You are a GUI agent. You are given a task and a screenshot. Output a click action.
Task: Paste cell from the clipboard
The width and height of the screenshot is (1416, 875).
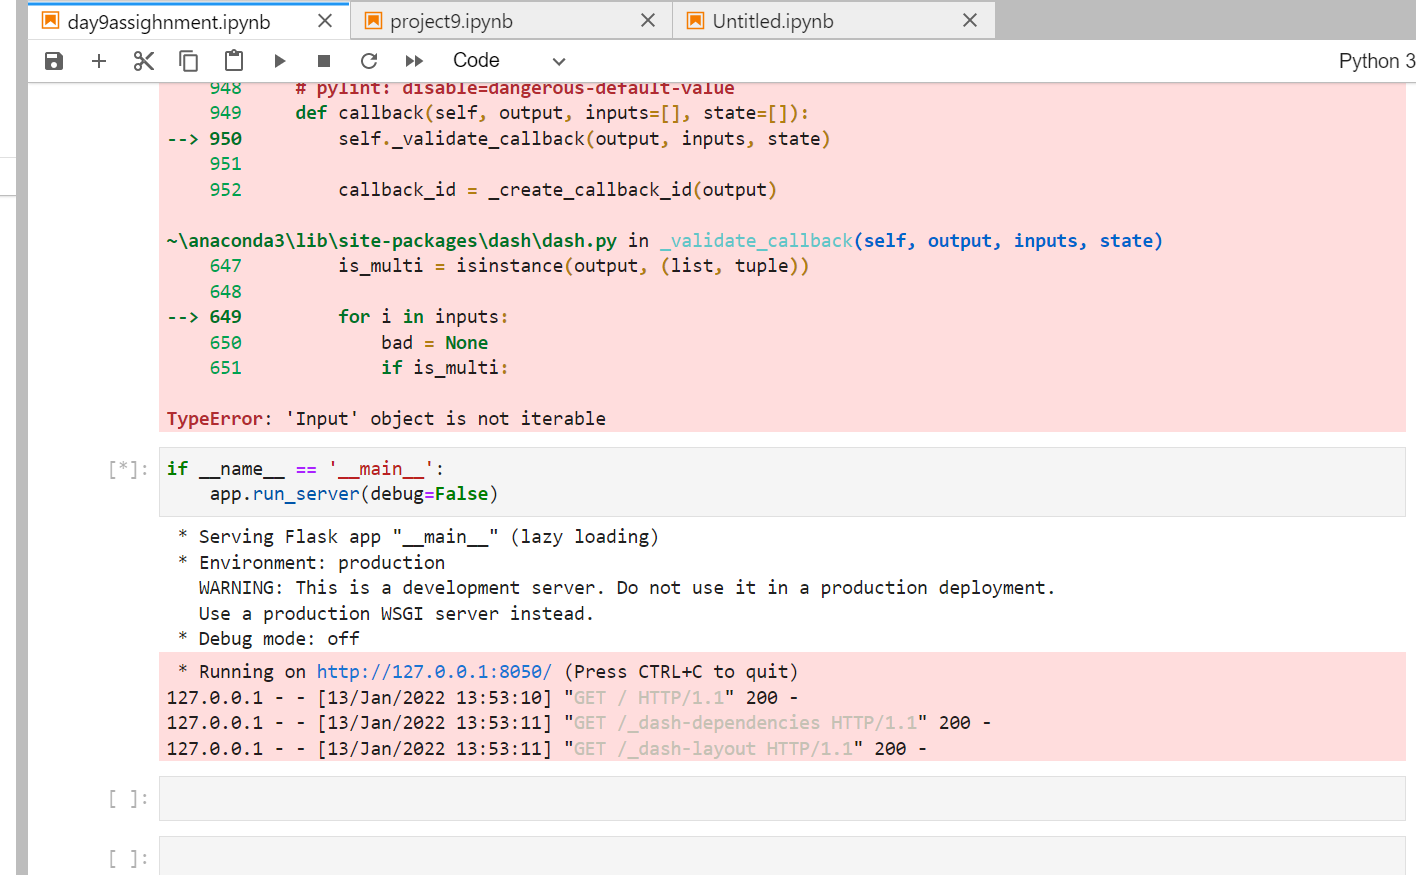tap(233, 61)
